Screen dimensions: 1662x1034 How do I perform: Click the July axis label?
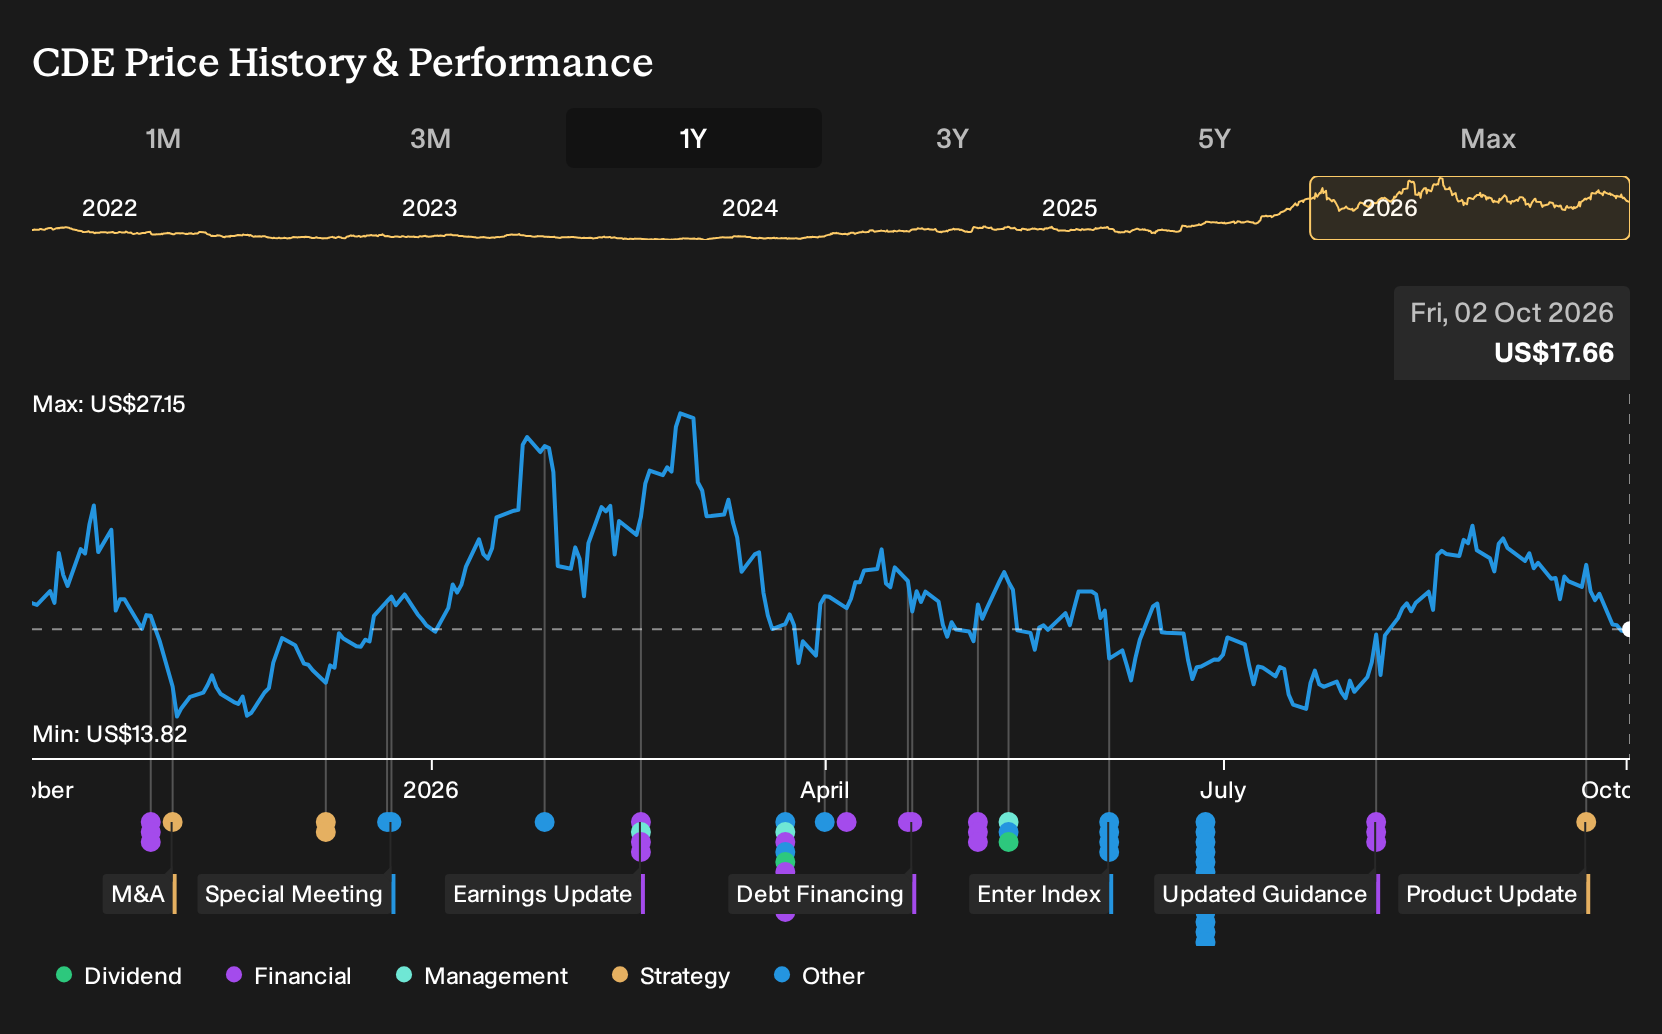point(1223,790)
